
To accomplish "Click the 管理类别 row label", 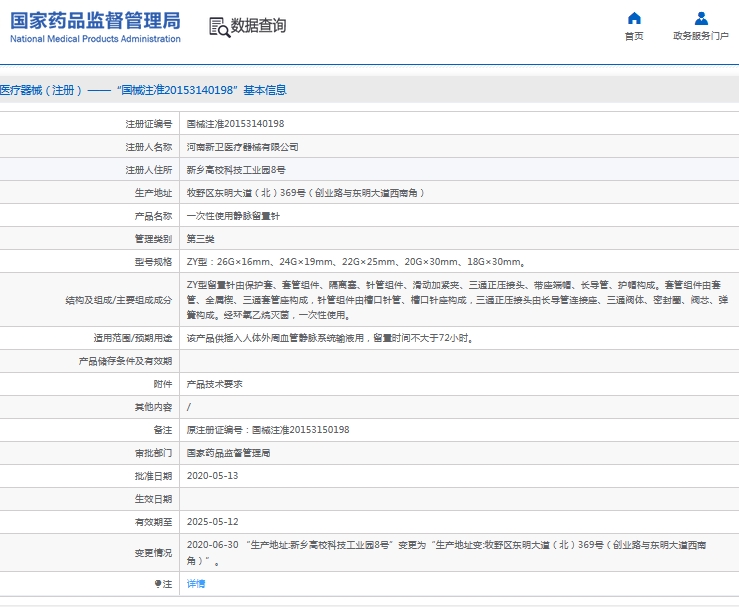I will [x=153, y=239].
